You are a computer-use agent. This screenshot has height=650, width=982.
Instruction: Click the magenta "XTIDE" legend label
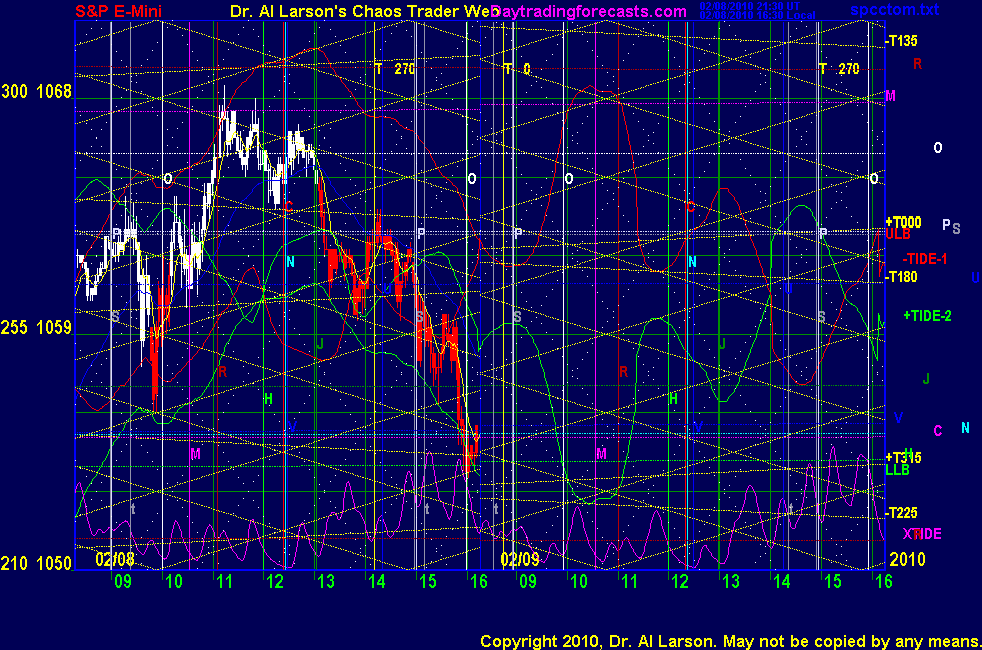[922, 534]
